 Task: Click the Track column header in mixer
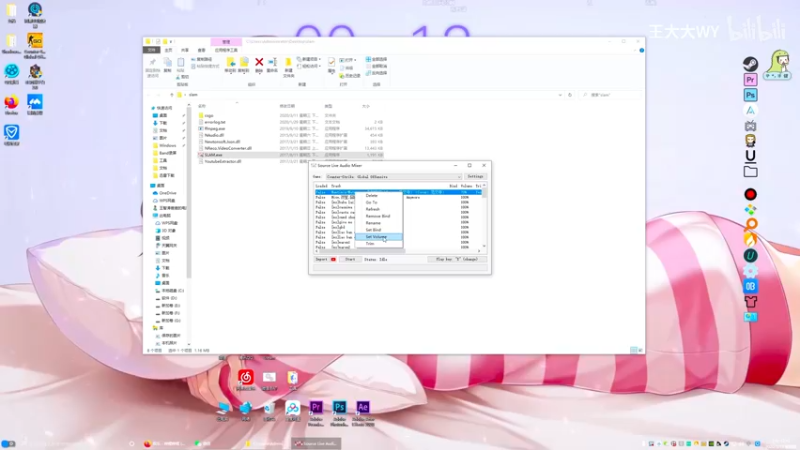pyautogui.click(x=336, y=186)
